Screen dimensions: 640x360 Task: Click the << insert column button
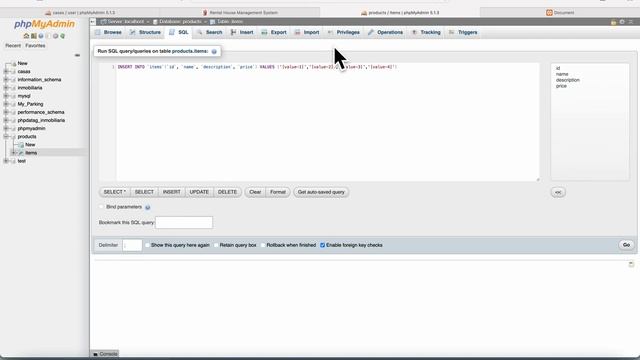point(558,192)
